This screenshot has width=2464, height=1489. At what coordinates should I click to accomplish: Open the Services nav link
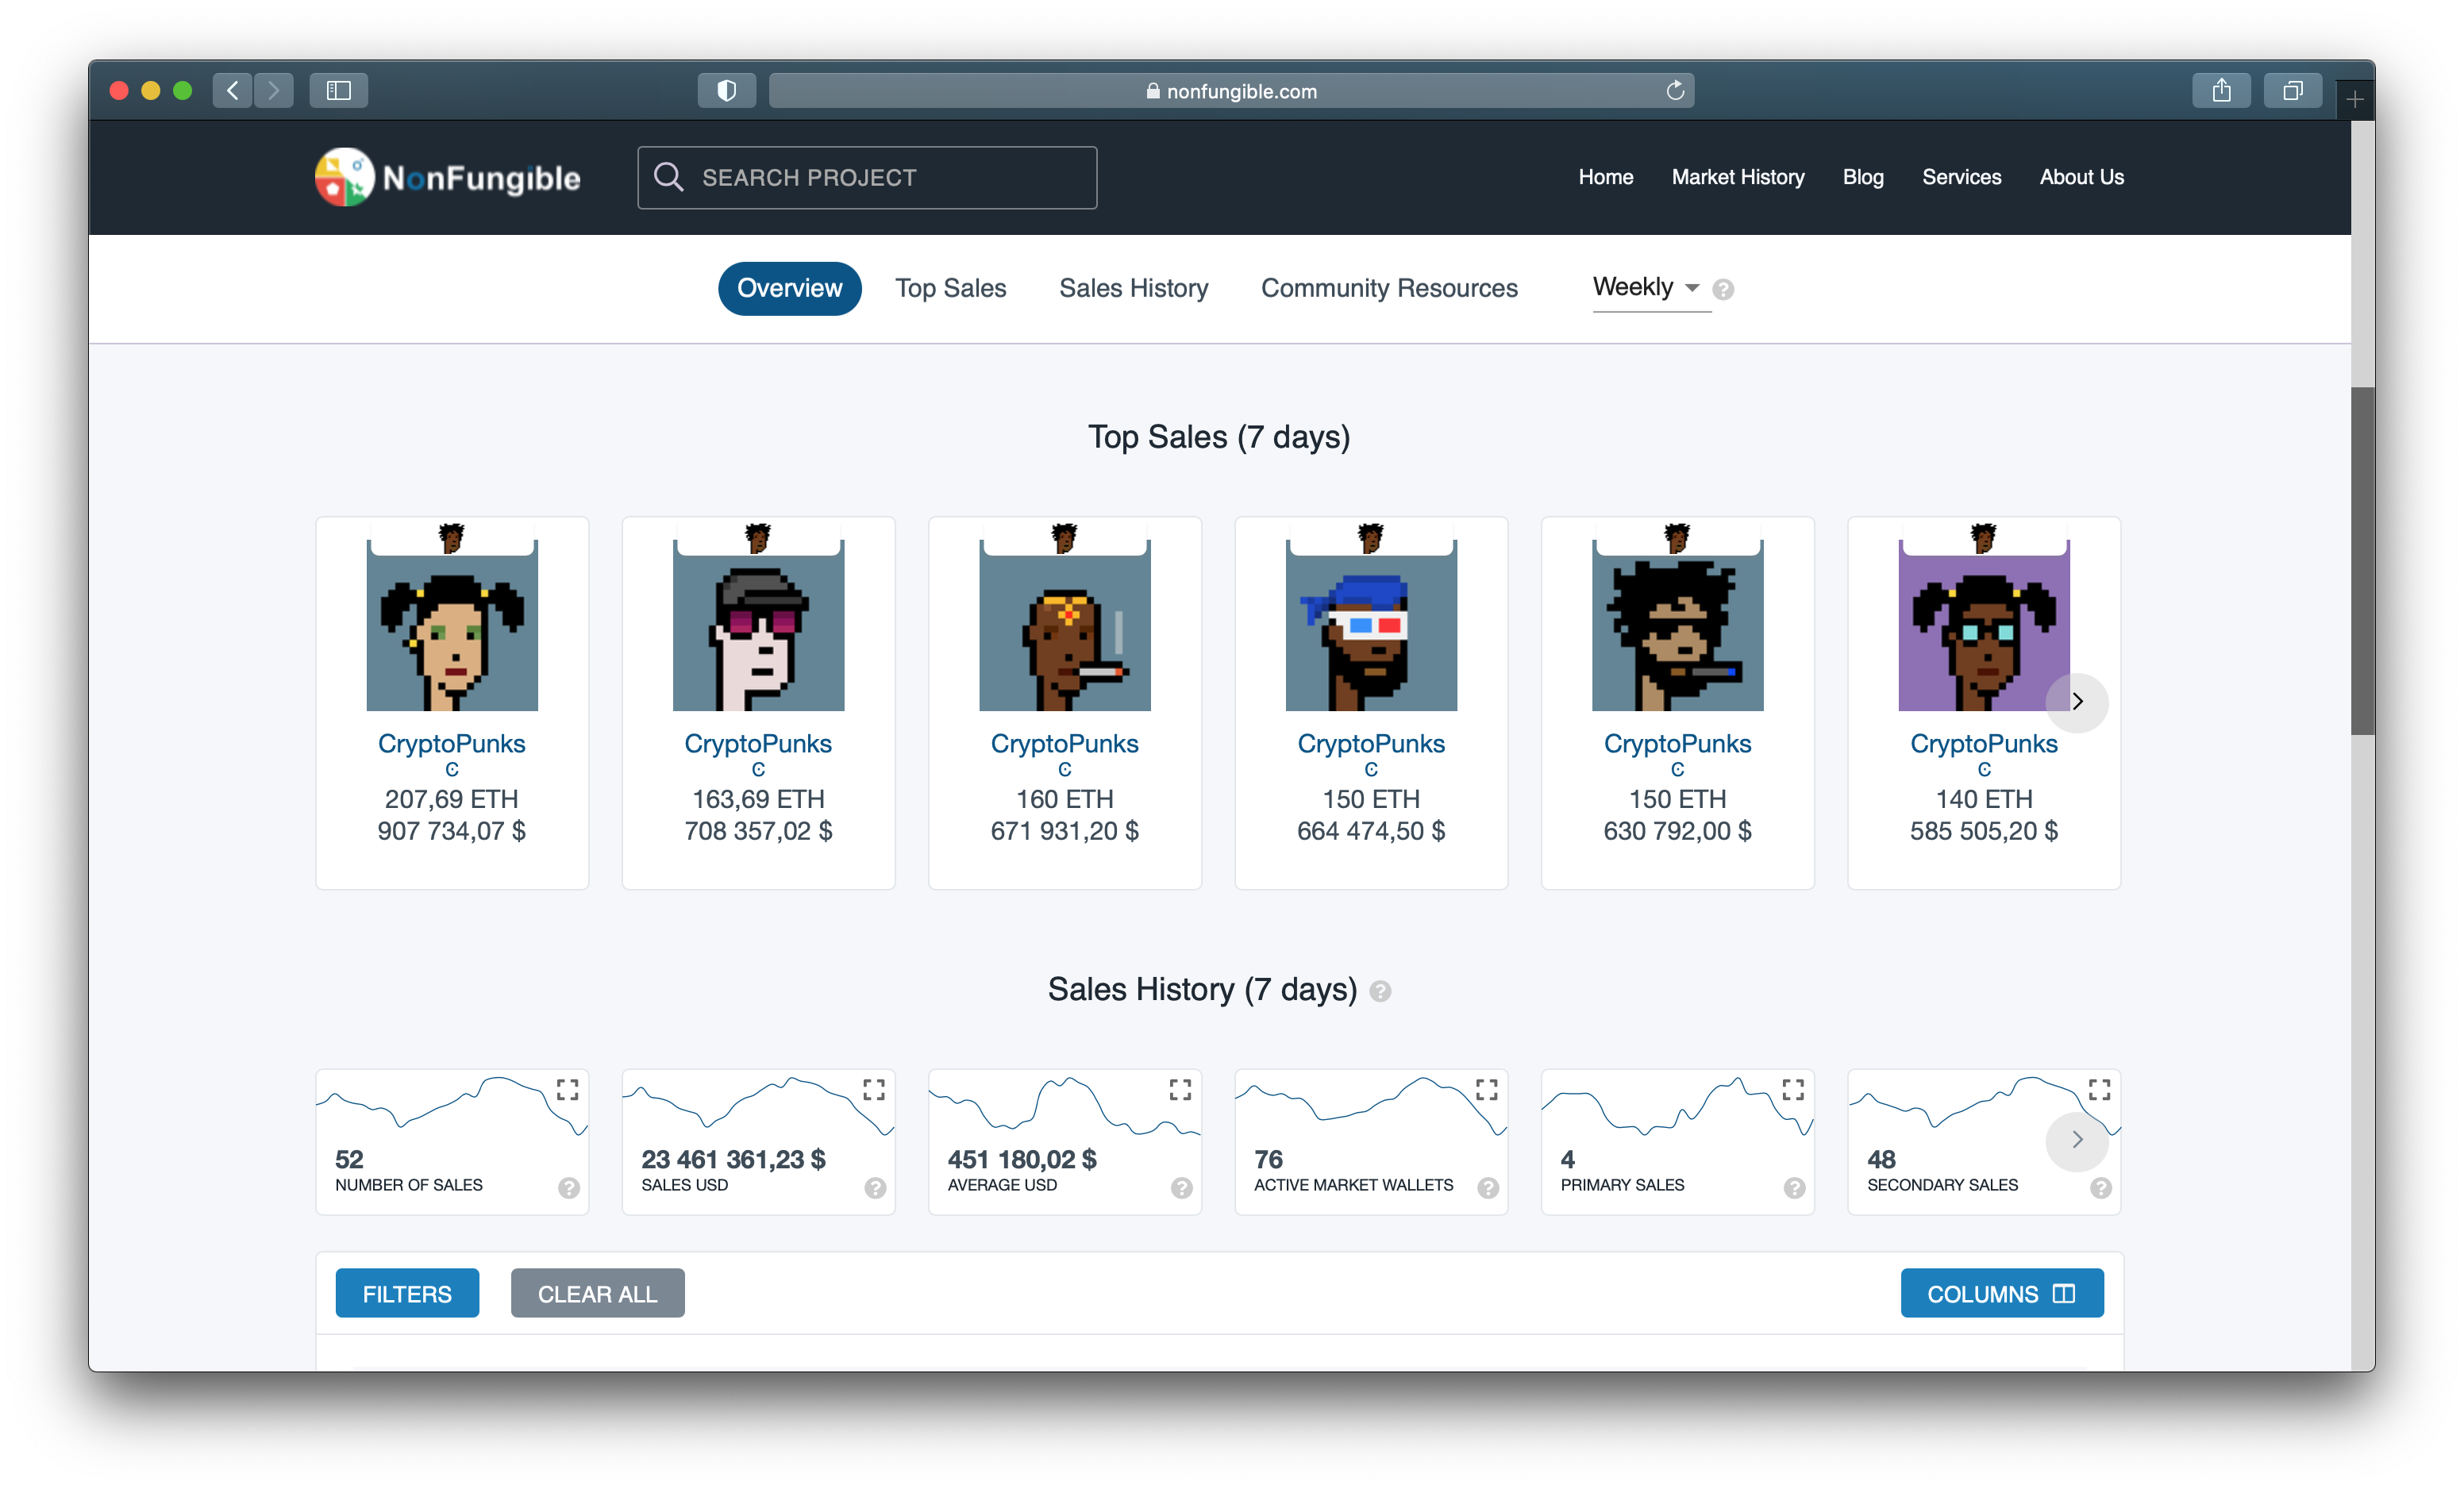pos(1961,177)
